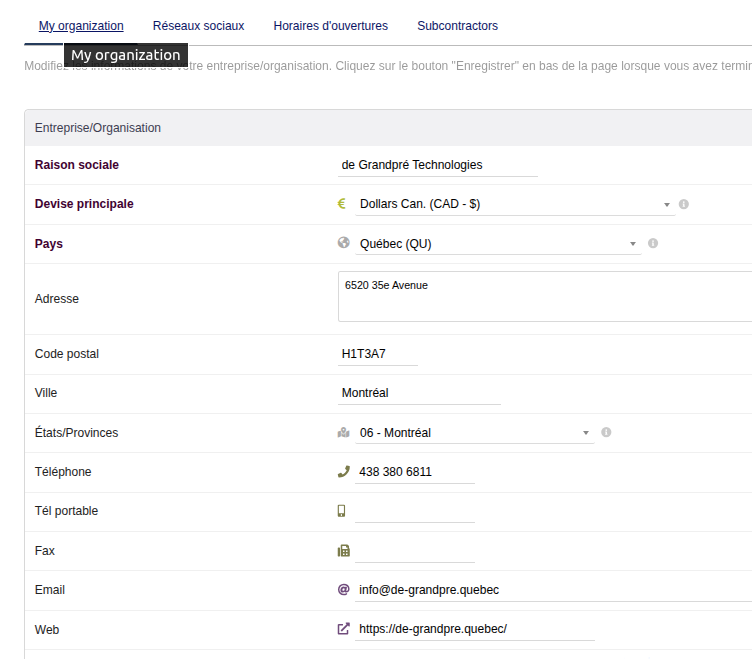Click info icon next to province dropdown
Screen dimensions: 752x659
606,433
